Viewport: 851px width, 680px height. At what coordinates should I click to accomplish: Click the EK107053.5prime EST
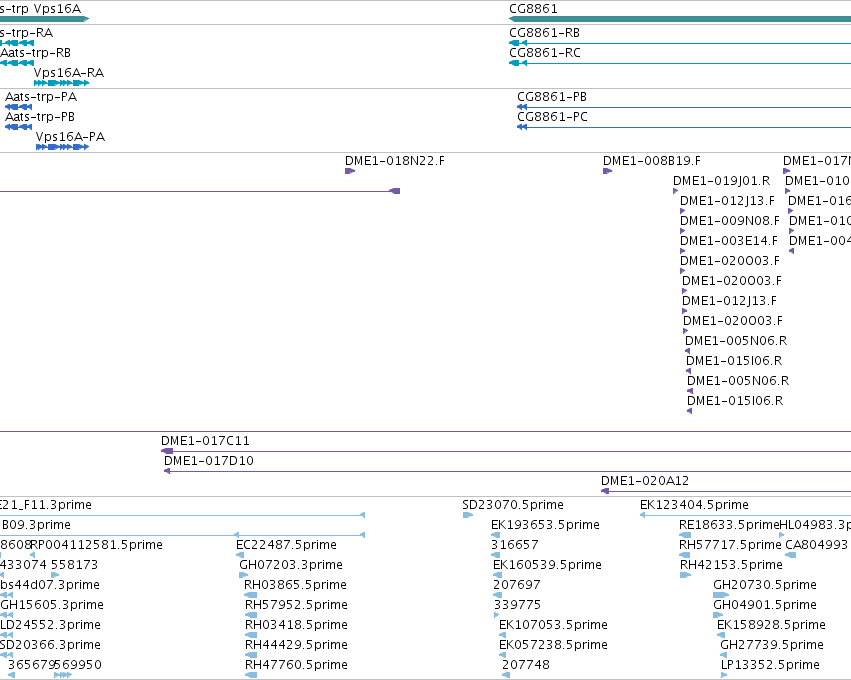tap(503, 635)
